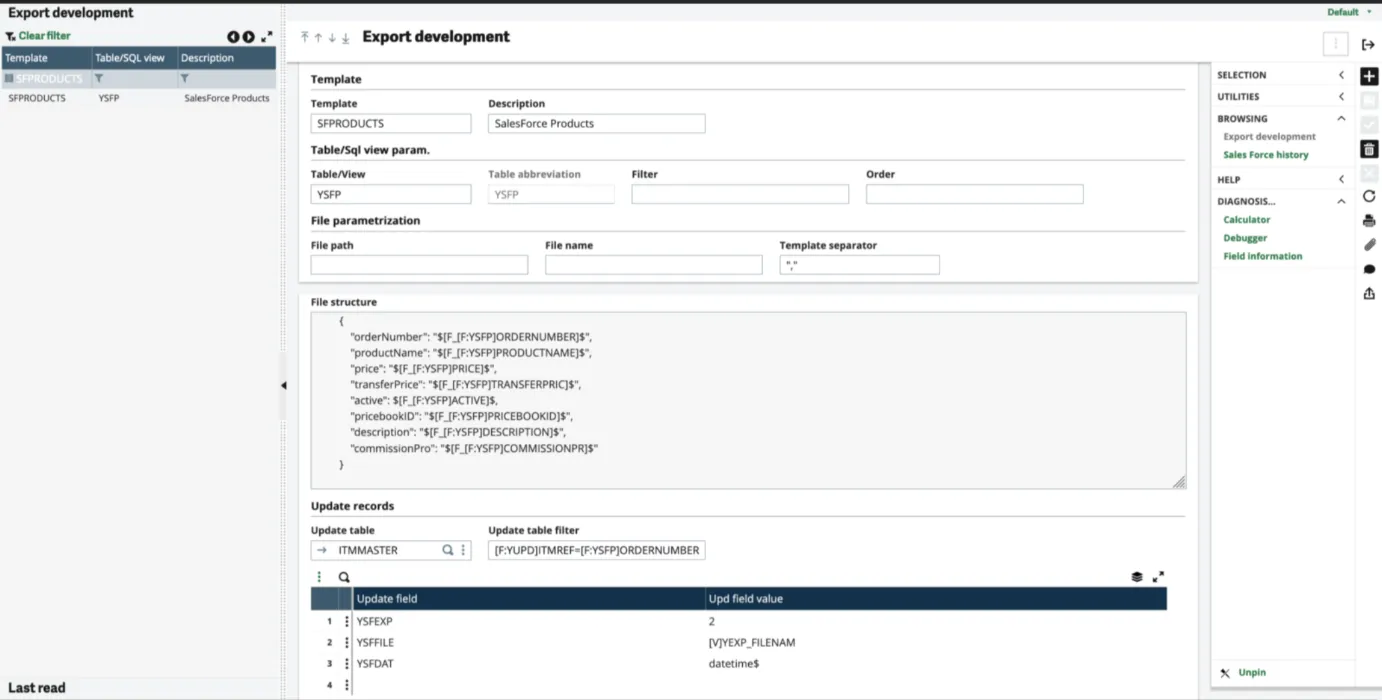Click the File path input field
This screenshot has width=1382, height=700.
pos(419,265)
